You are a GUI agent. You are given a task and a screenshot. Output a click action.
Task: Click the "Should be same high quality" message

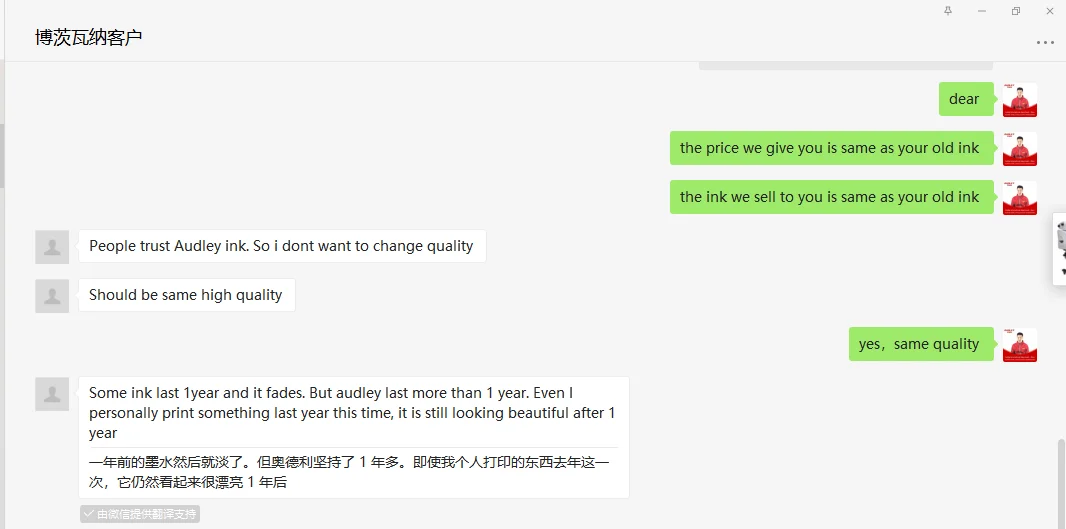[x=186, y=295]
